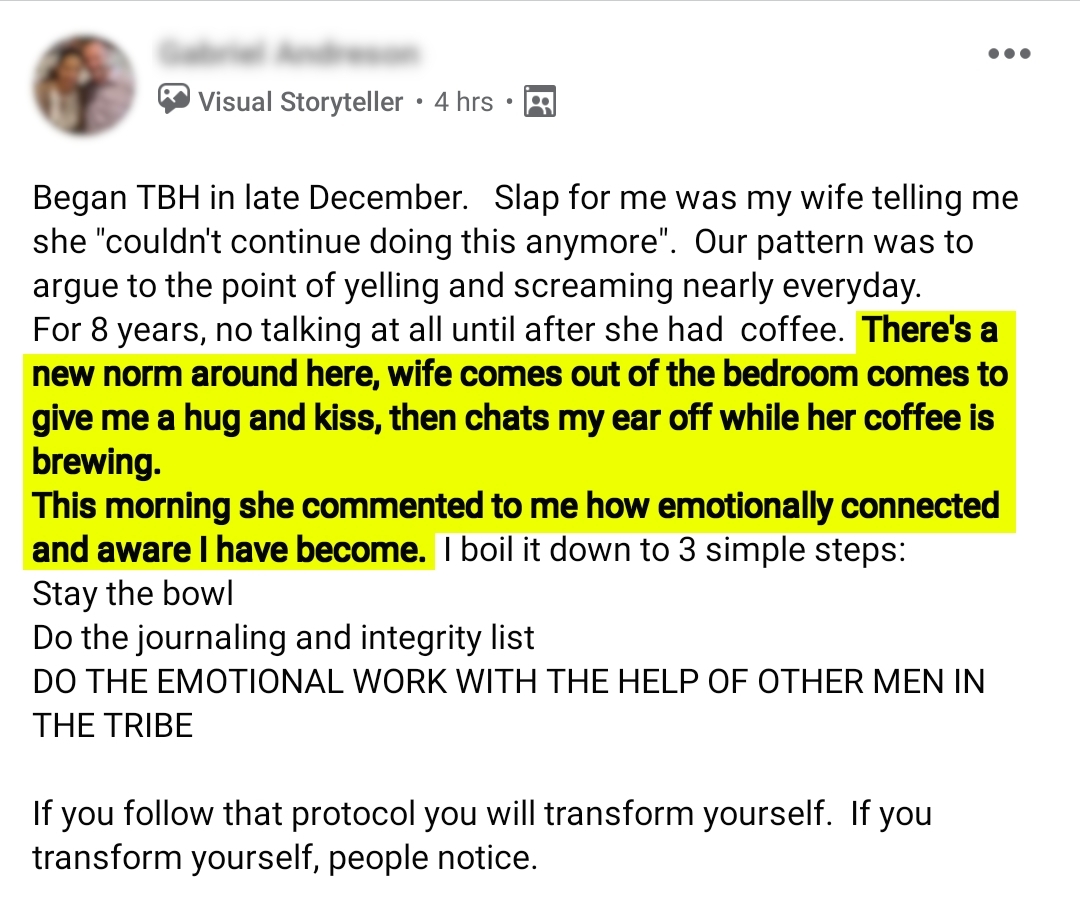Click the "Visual Storyteller" badge label
The image size is (1080, 919).
[x=300, y=101]
